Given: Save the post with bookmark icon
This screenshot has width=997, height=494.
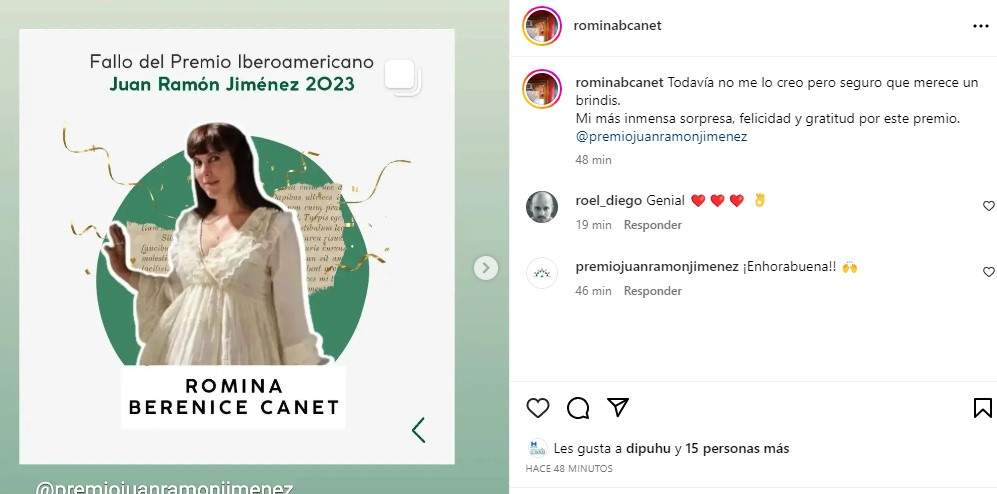Looking at the screenshot, I should tap(982, 408).
